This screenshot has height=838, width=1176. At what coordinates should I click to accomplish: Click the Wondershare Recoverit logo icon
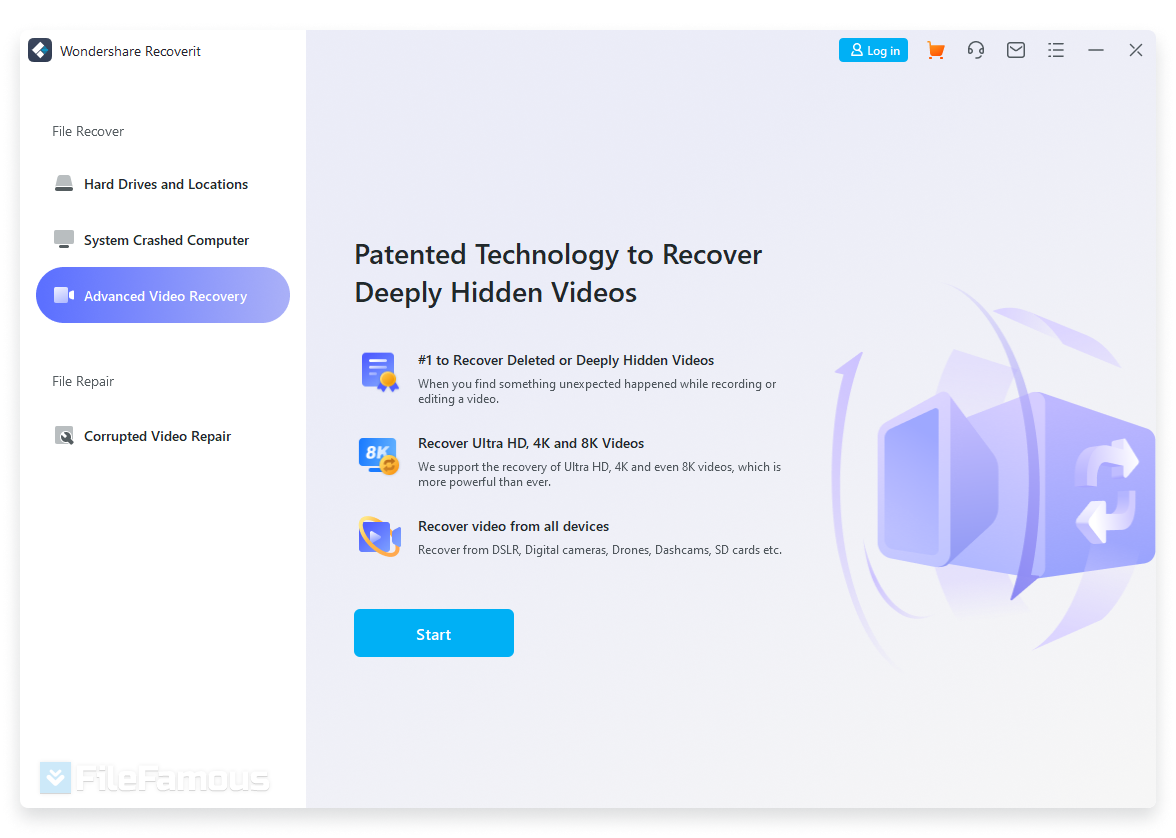tap(40, 50)
